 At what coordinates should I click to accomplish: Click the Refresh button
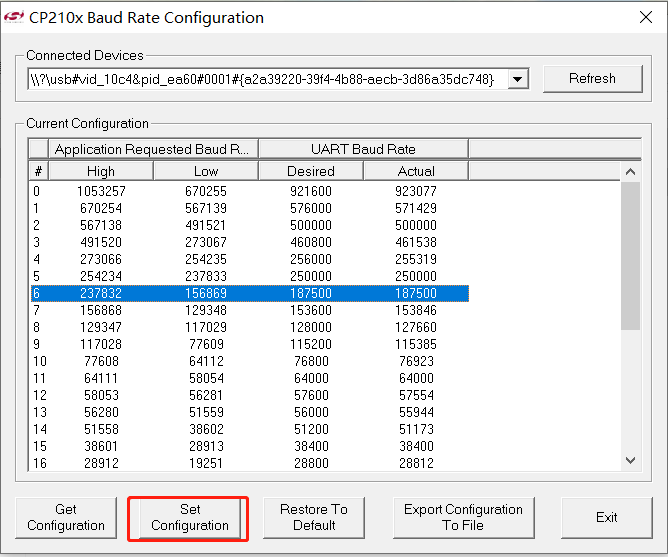(x=593, y=78)
